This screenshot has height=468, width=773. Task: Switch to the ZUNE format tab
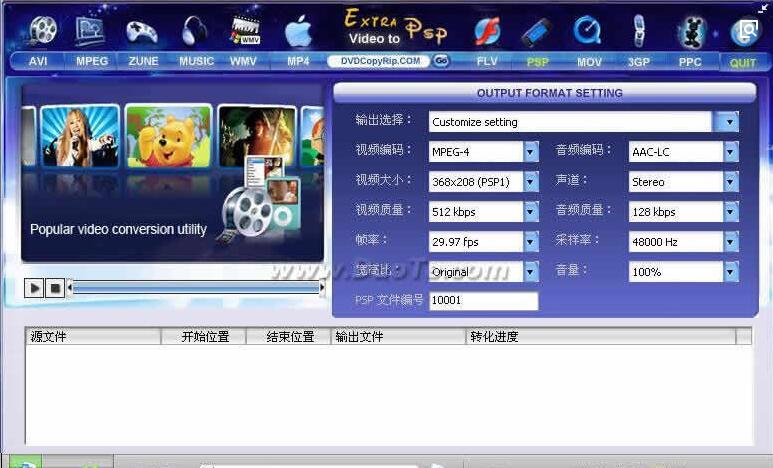pyautogui.click(x=143, y=61)
